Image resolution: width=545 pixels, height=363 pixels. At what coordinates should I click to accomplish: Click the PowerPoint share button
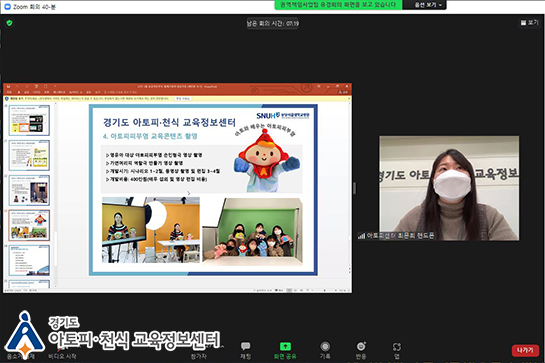[343, 92]
